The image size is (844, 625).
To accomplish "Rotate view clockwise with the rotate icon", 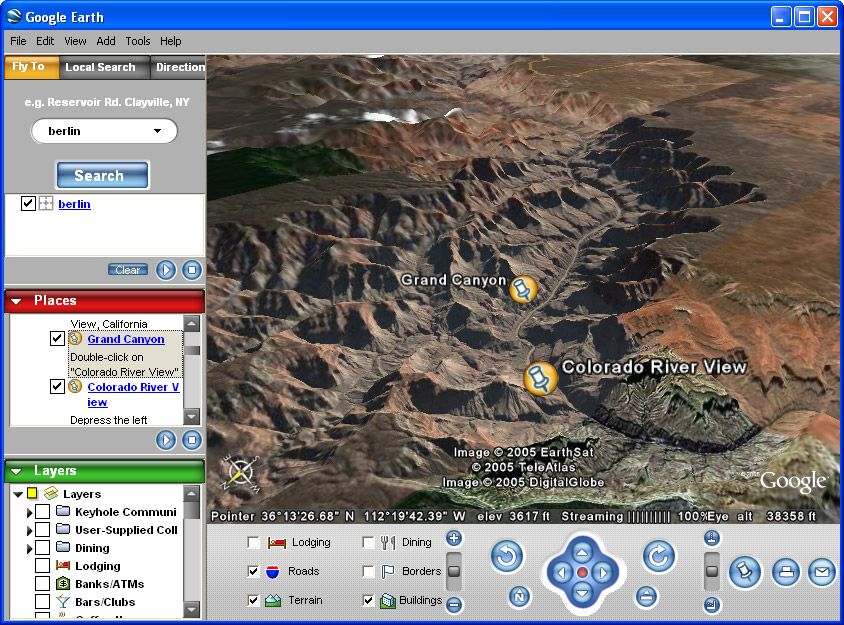I will tap(659, 558).
